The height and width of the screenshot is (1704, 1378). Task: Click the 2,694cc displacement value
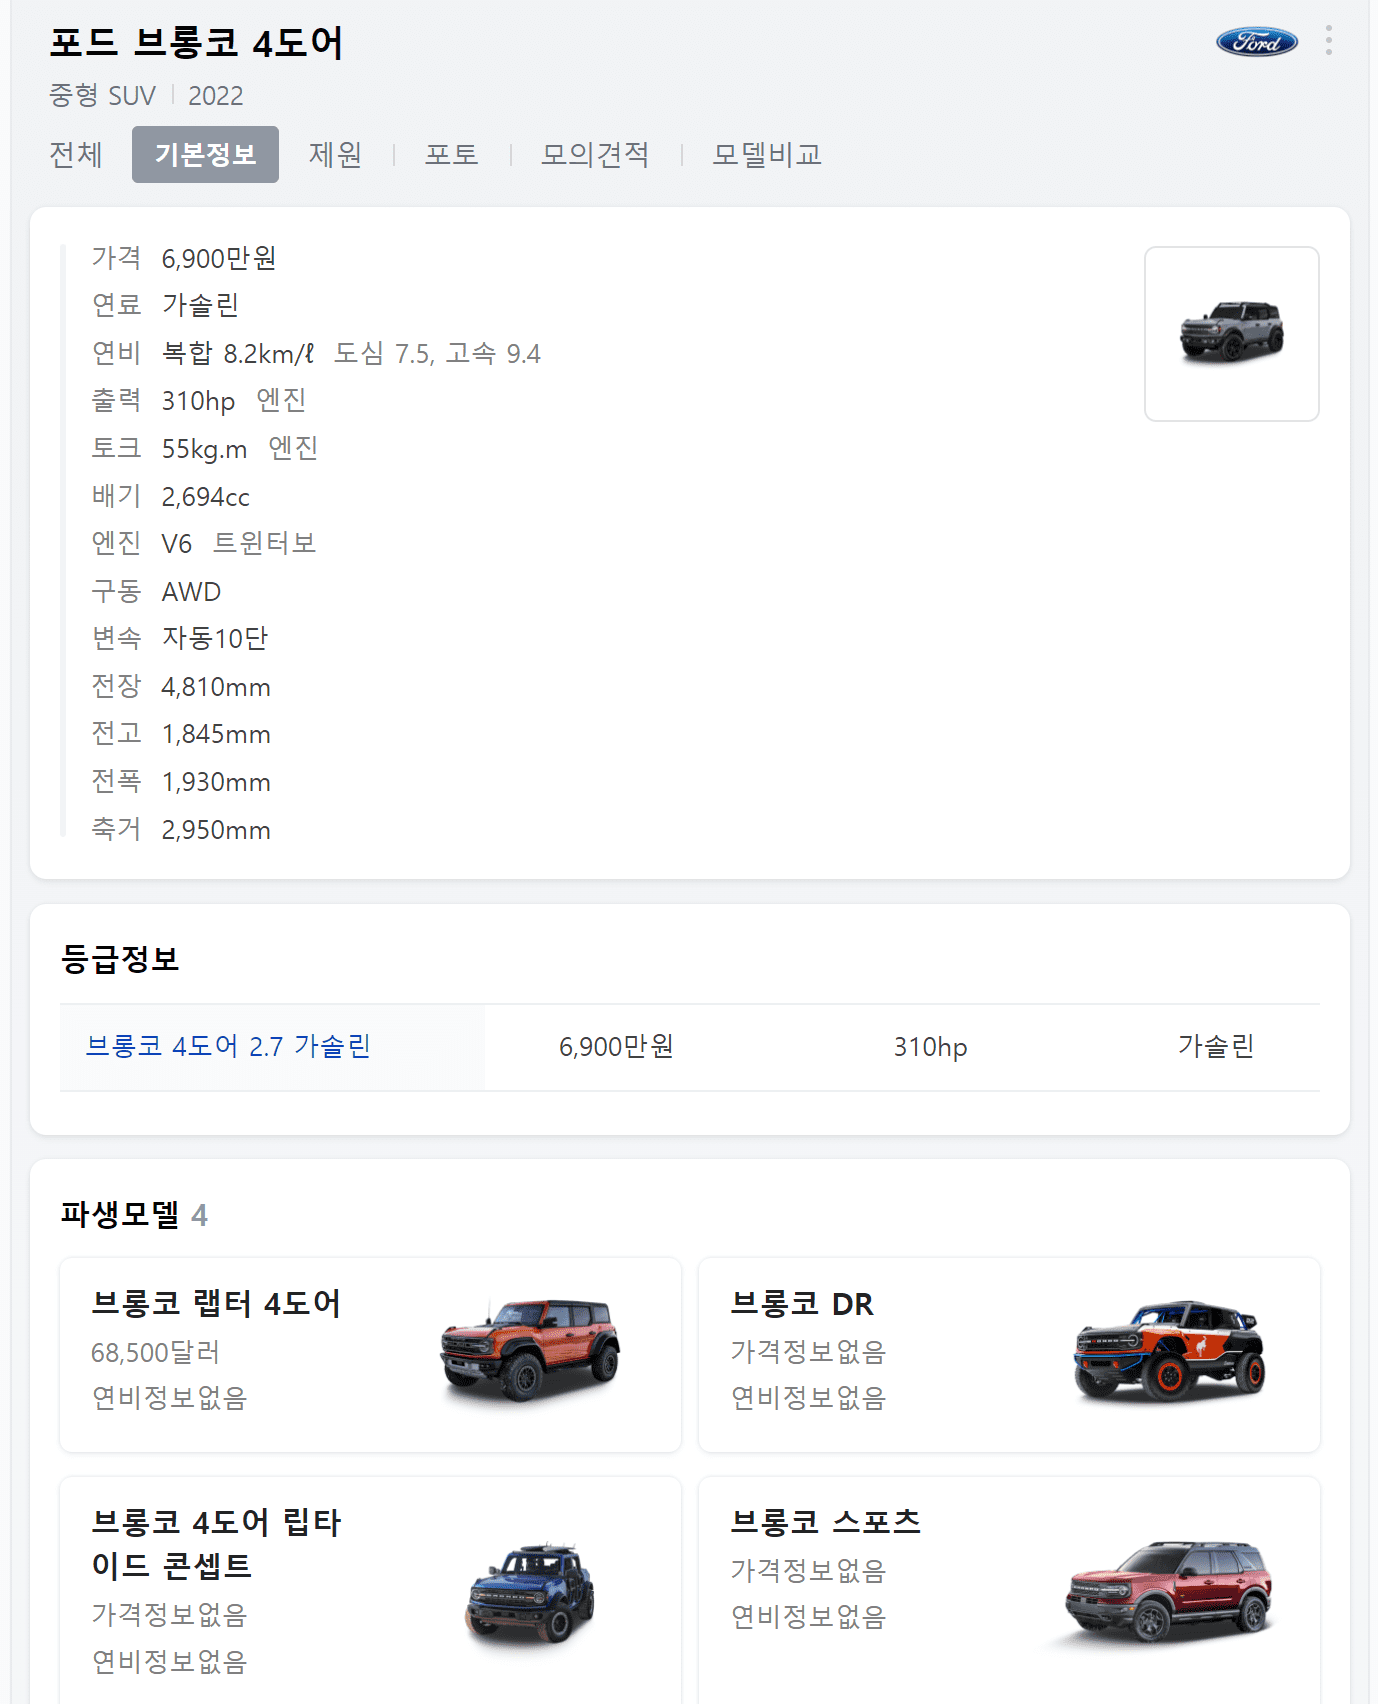(x=206, y=497)
